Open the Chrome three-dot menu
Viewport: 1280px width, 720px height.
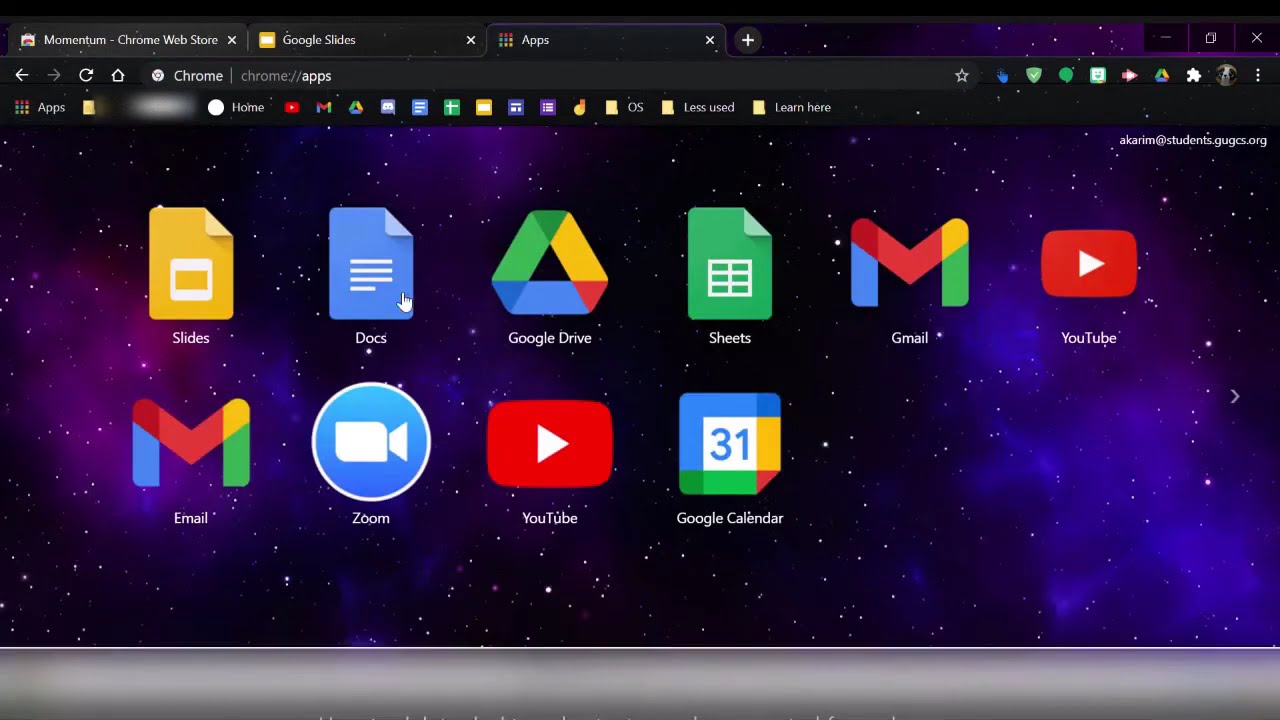[x=1258, y=76]
